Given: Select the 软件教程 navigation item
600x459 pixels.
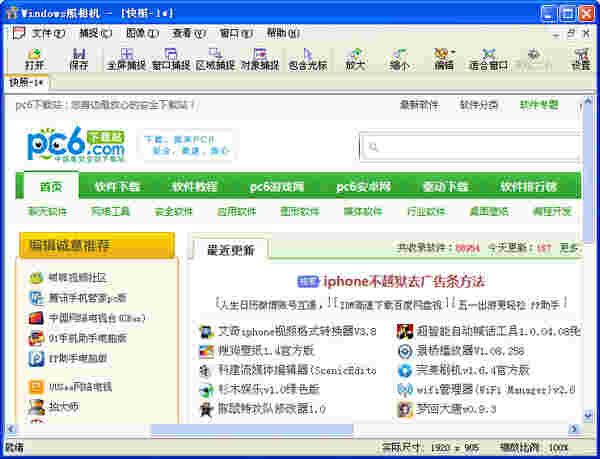Looking at the screenshot, I should 194,187.
